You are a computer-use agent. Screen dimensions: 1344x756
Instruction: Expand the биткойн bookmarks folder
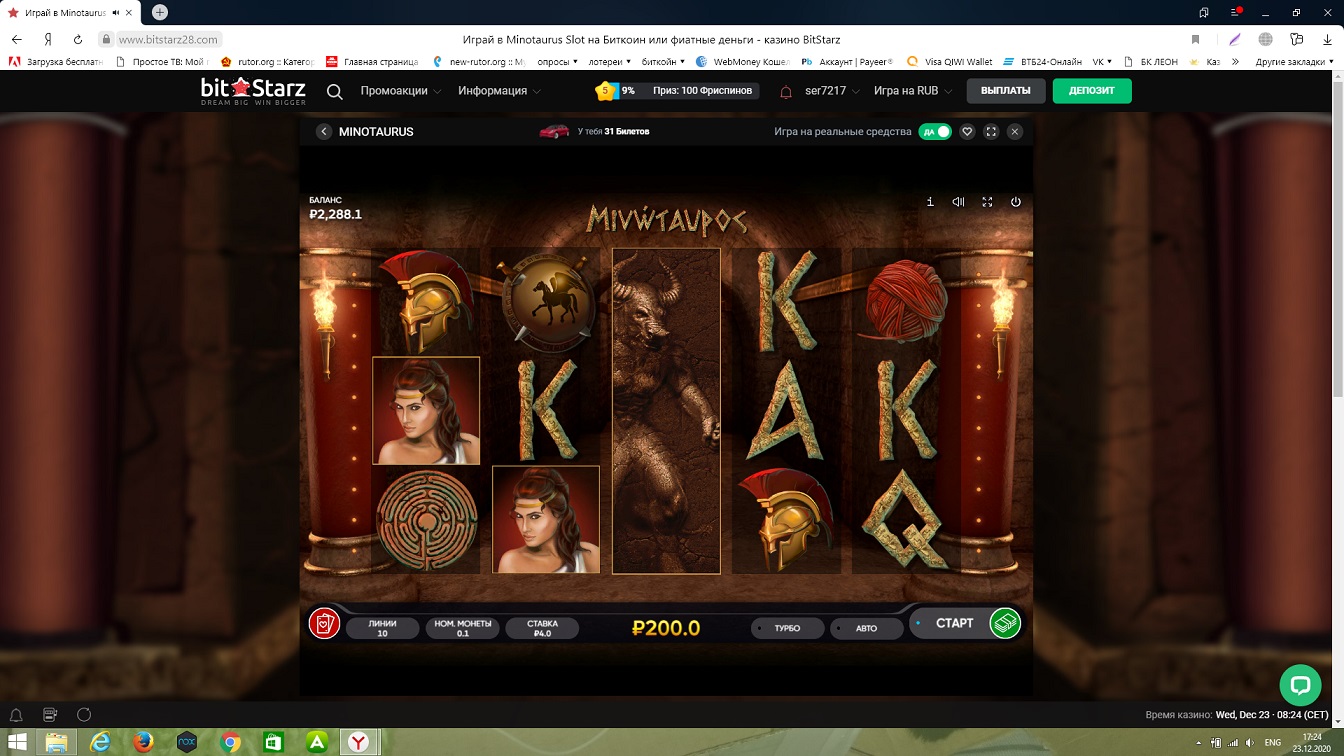663,62
